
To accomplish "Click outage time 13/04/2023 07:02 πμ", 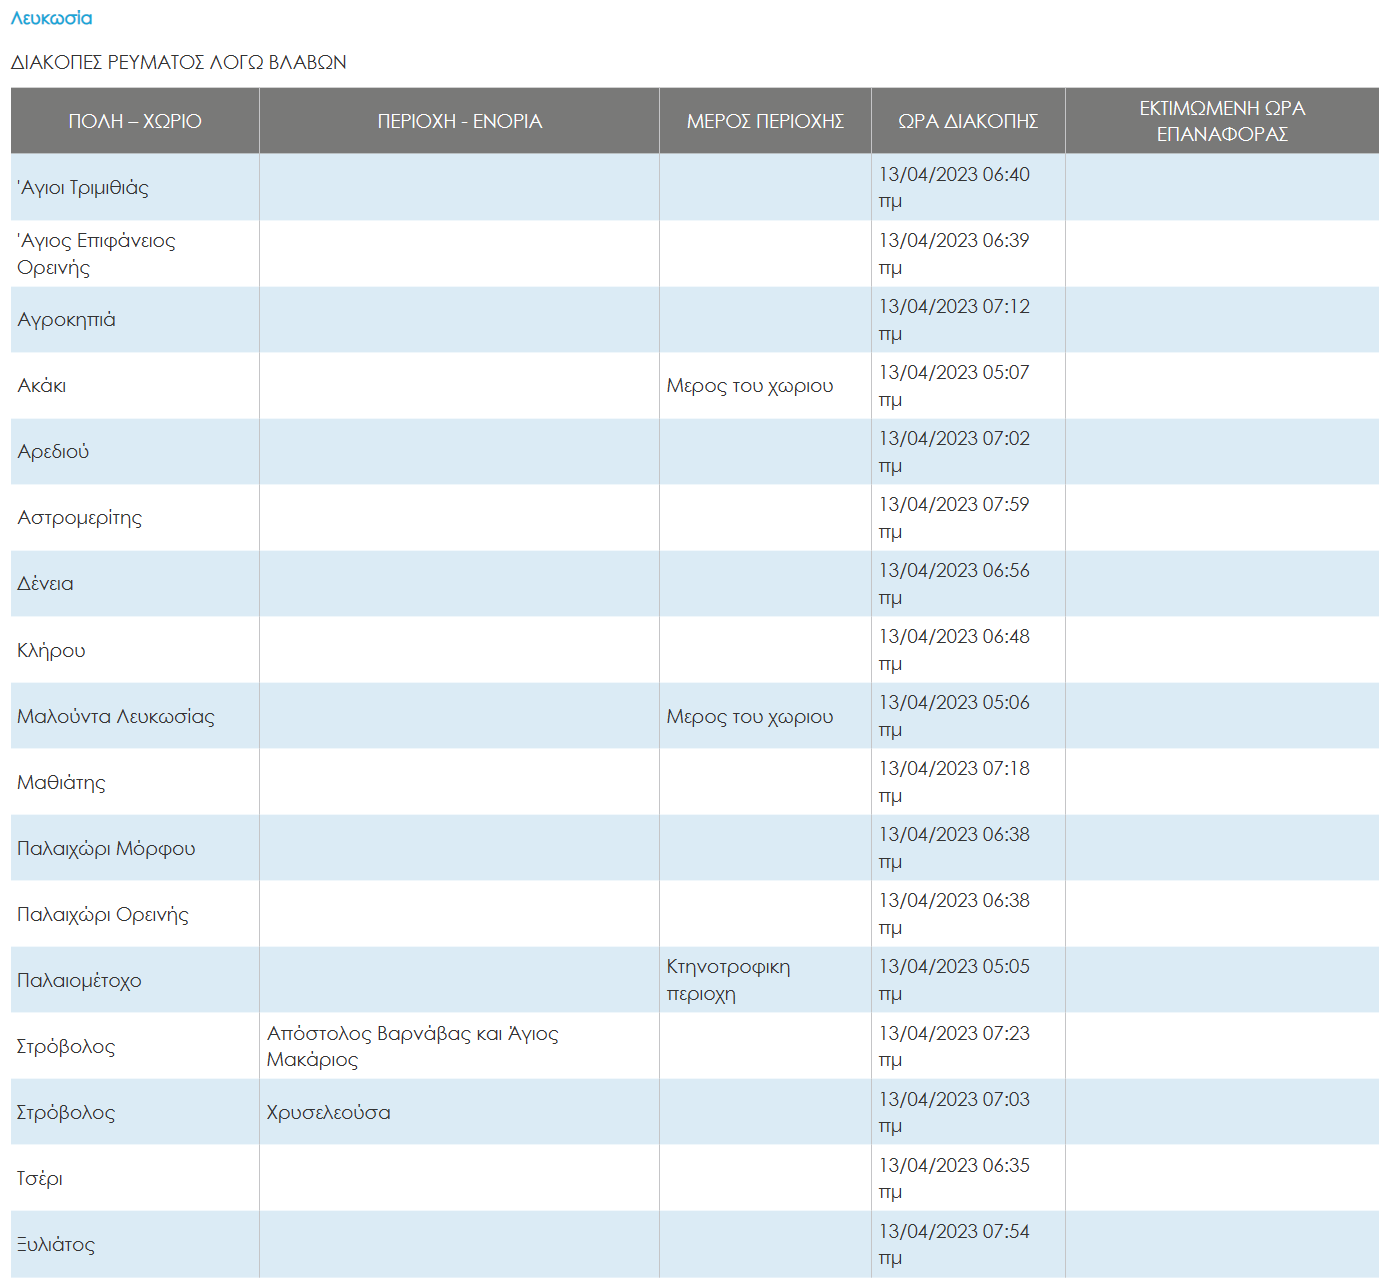I will click(968, 452).
